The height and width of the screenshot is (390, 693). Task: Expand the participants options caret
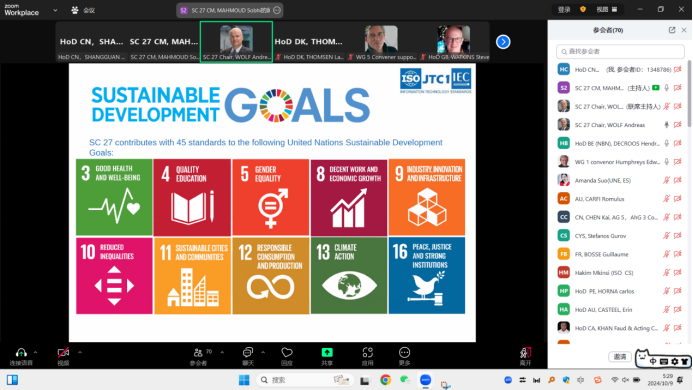(x=222, y=352)
